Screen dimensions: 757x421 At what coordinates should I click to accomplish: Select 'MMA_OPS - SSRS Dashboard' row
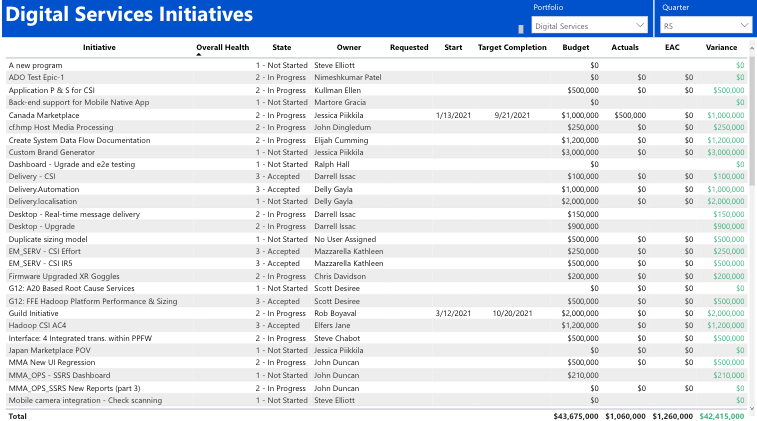(377, 376)
